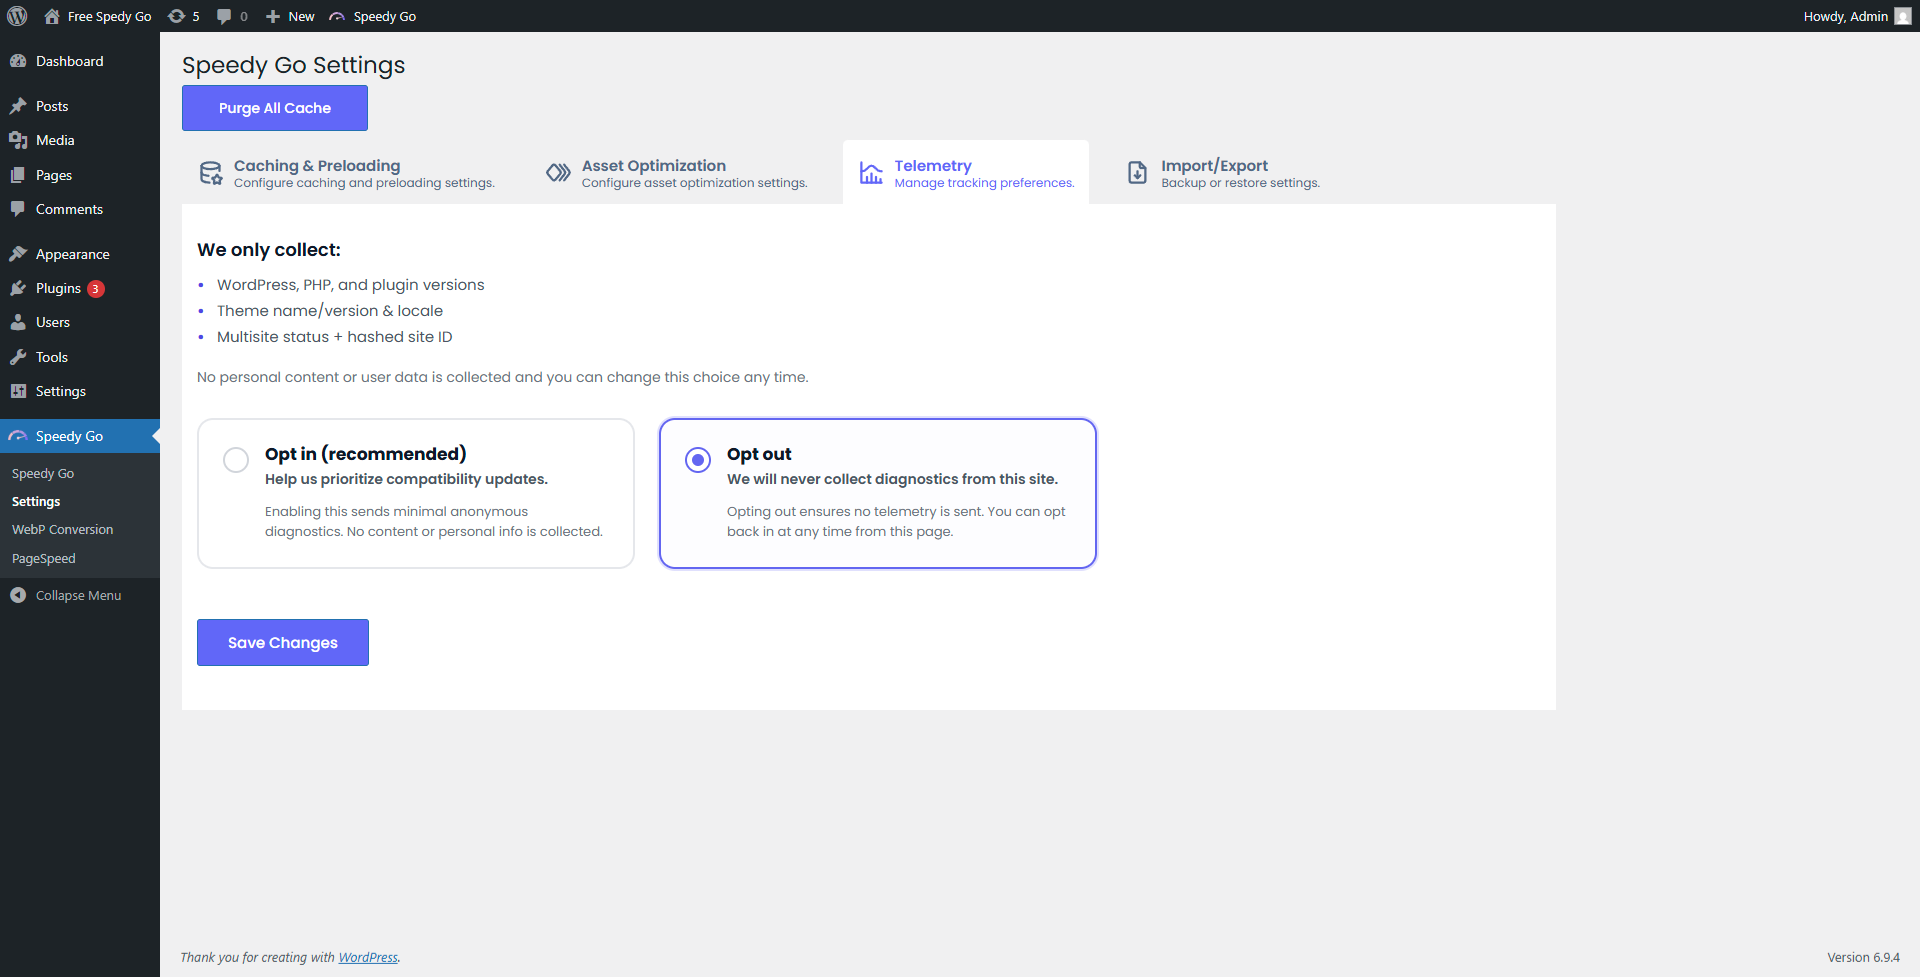
Task: Open the Speedy Go submenu item
Action: pyautogui.click(x=43, y=474)
